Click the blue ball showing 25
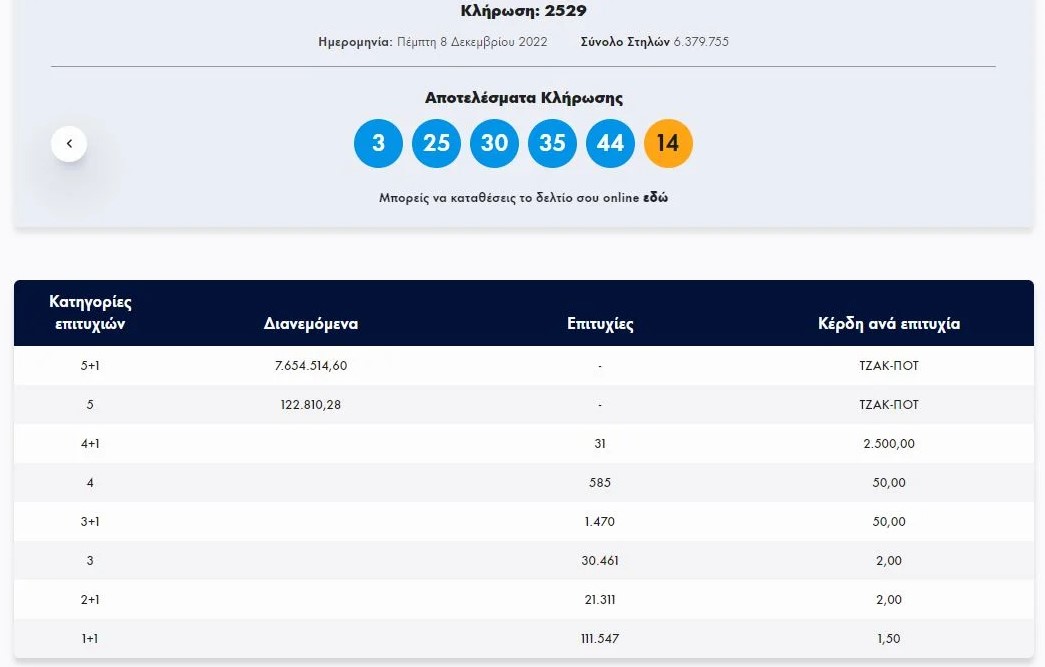Screen dimensions: 1045x667 coord(436,143)
